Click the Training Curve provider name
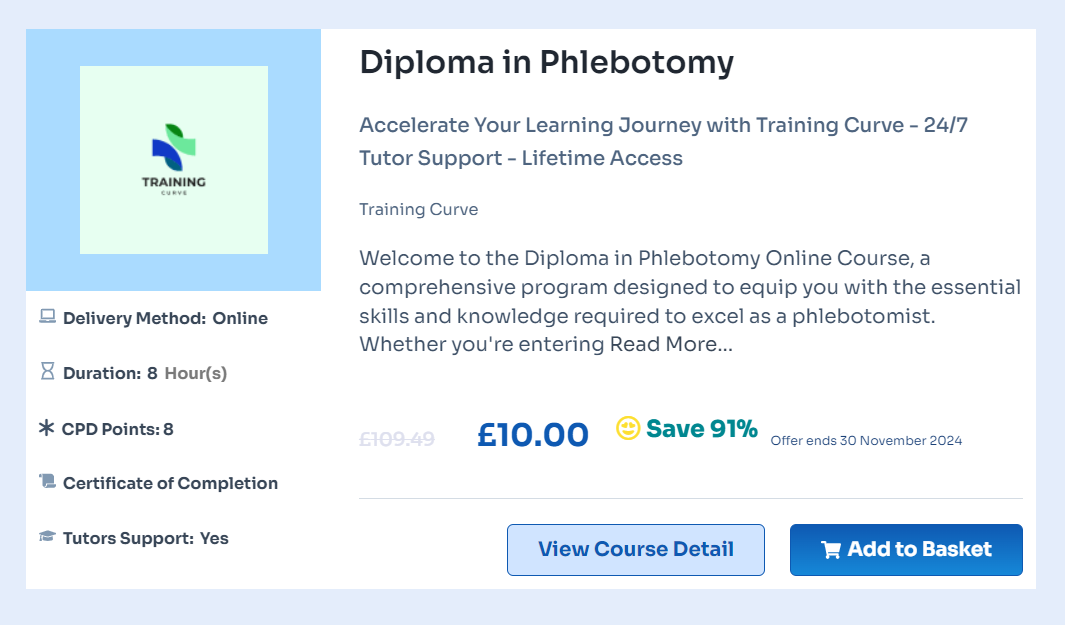1065x625 pixels. click(418, 209)
